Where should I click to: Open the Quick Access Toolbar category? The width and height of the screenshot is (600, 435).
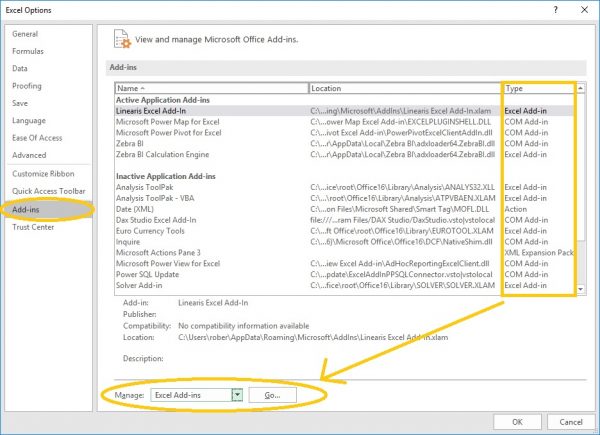[x=49, y=191]
